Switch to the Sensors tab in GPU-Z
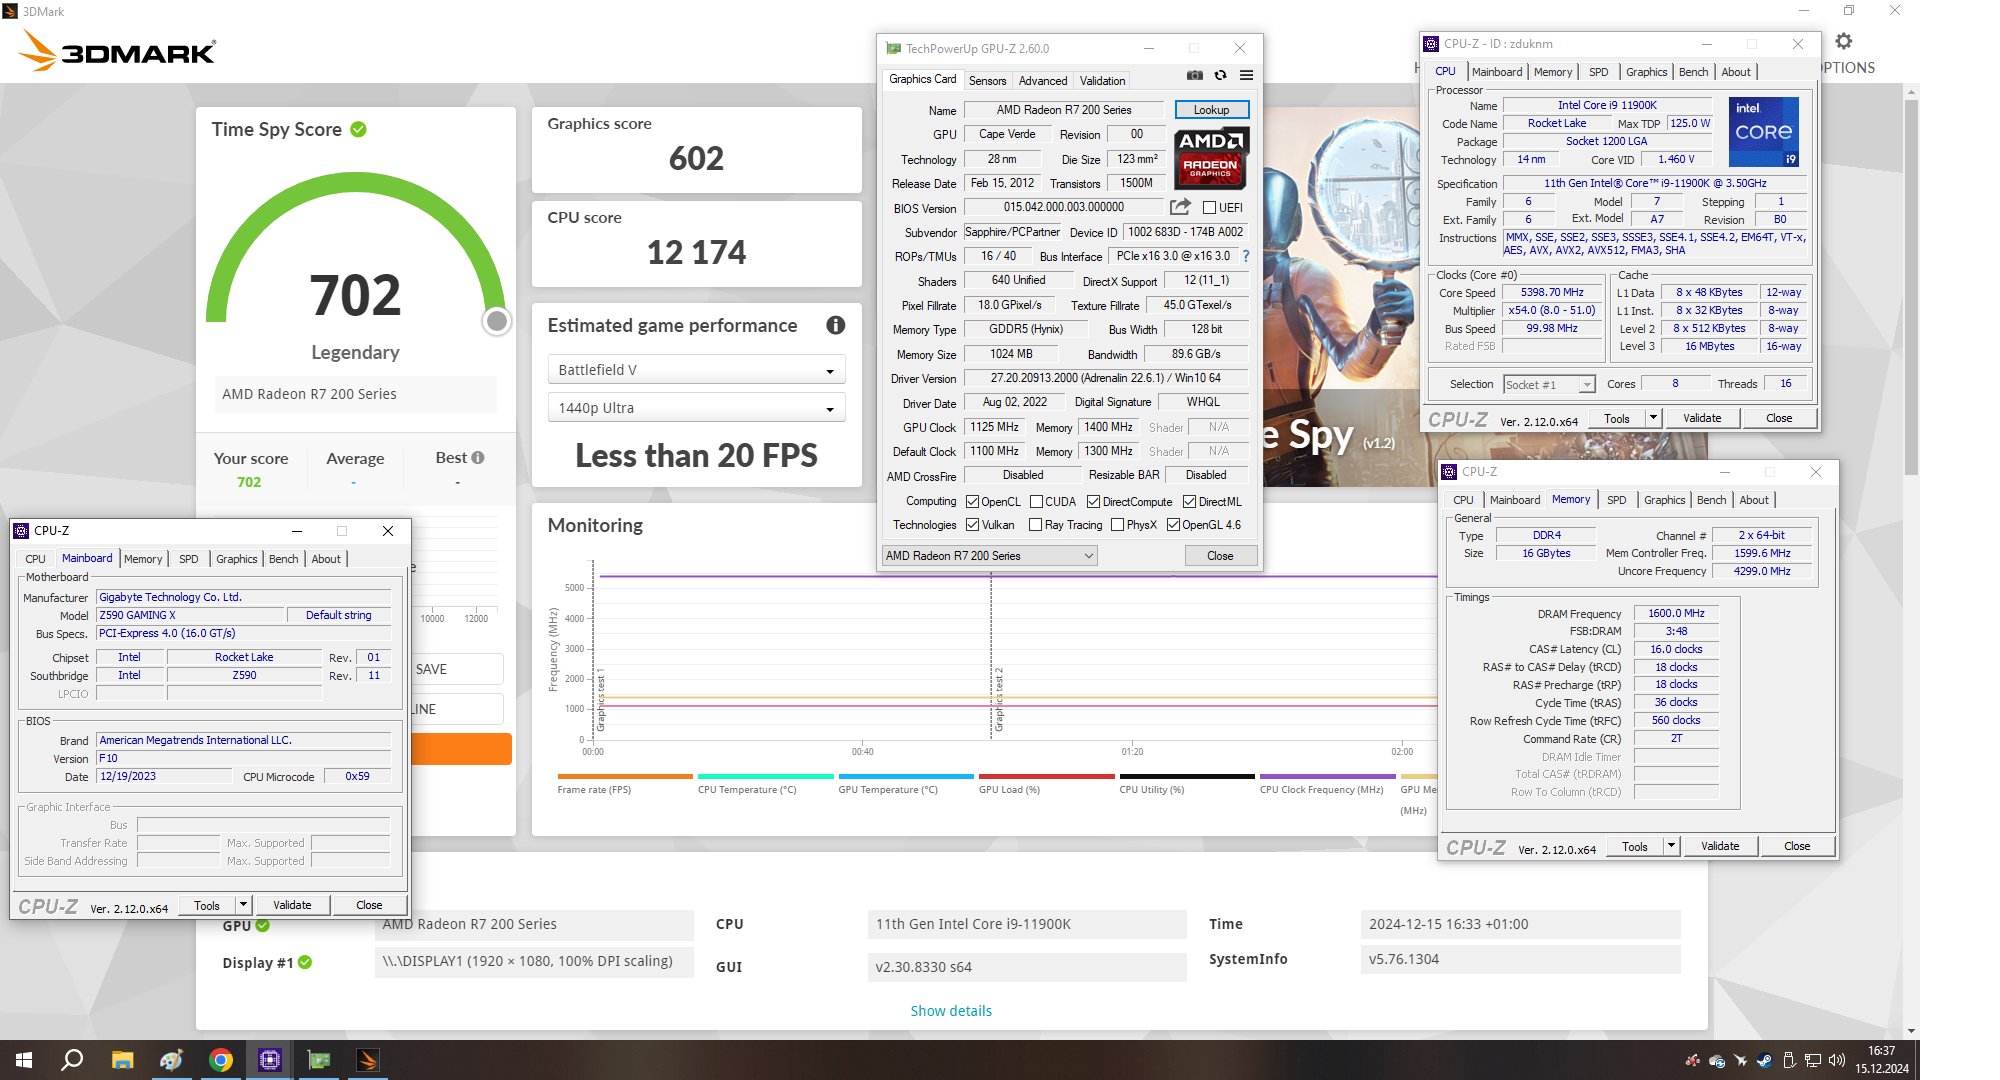 [987, 81]
